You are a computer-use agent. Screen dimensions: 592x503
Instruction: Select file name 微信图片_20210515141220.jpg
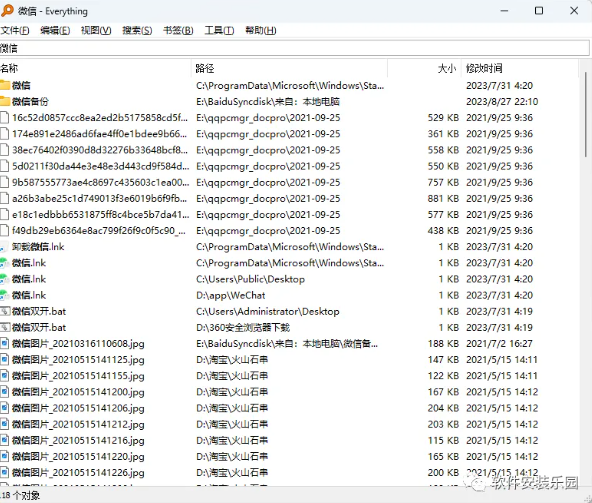pyautogui.click(x=78, y=457)
